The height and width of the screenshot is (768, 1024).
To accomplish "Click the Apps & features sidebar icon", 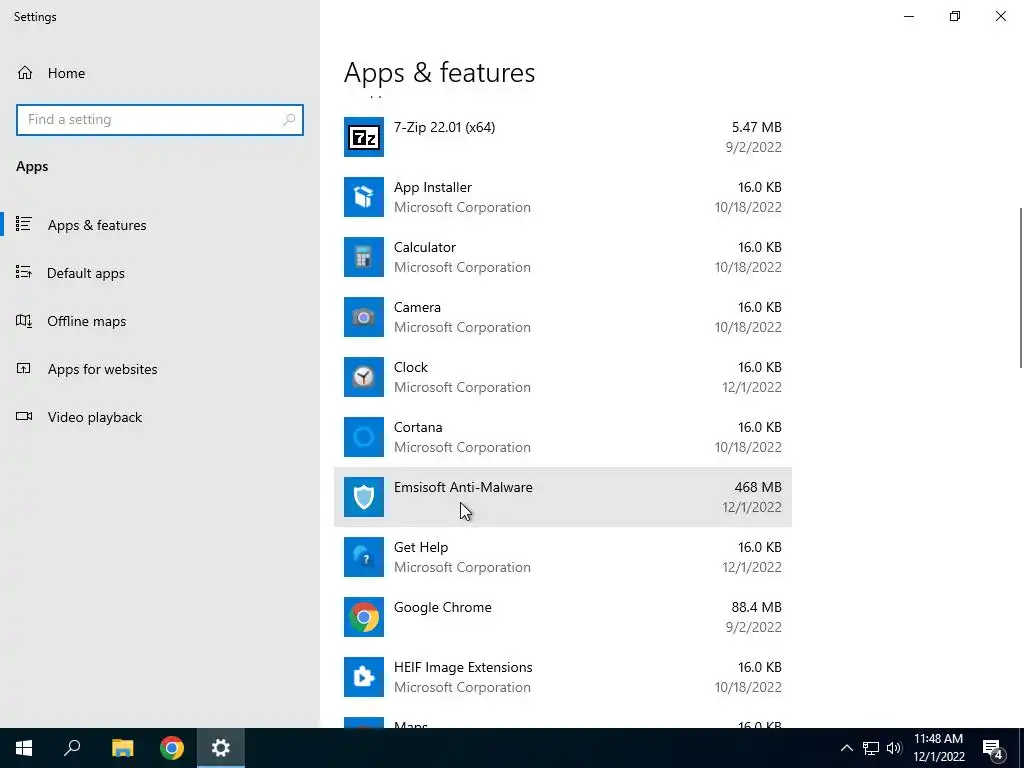I will (24, 224).
